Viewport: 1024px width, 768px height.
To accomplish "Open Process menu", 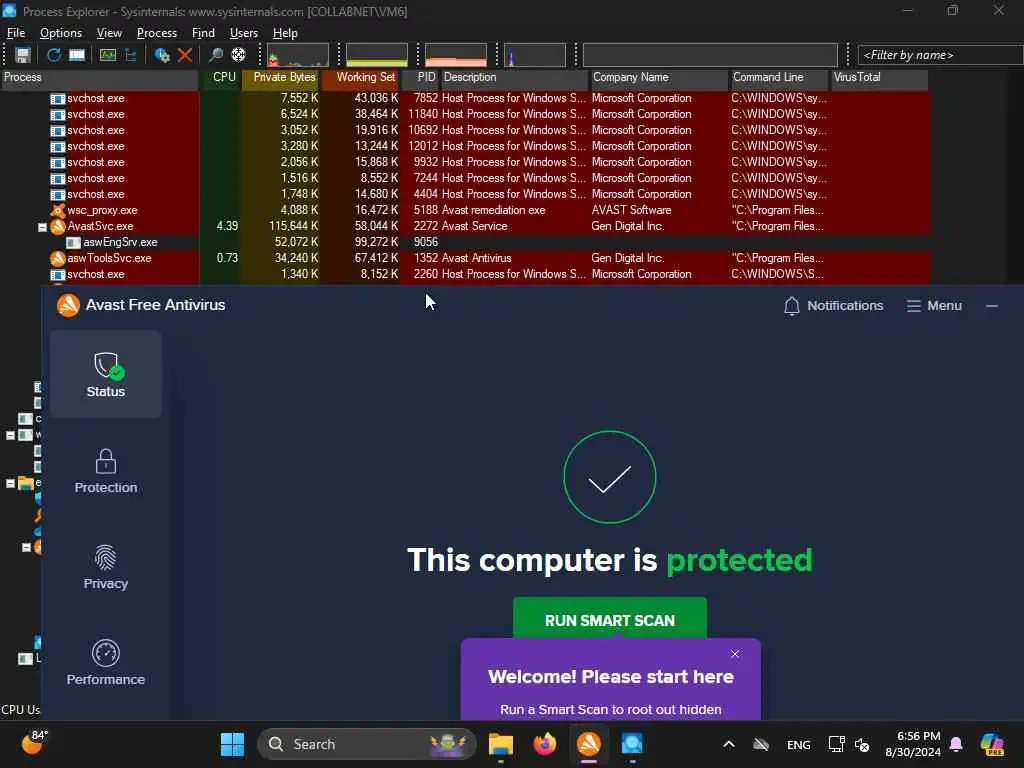I will pyautogui.click(x=157, y=33).
